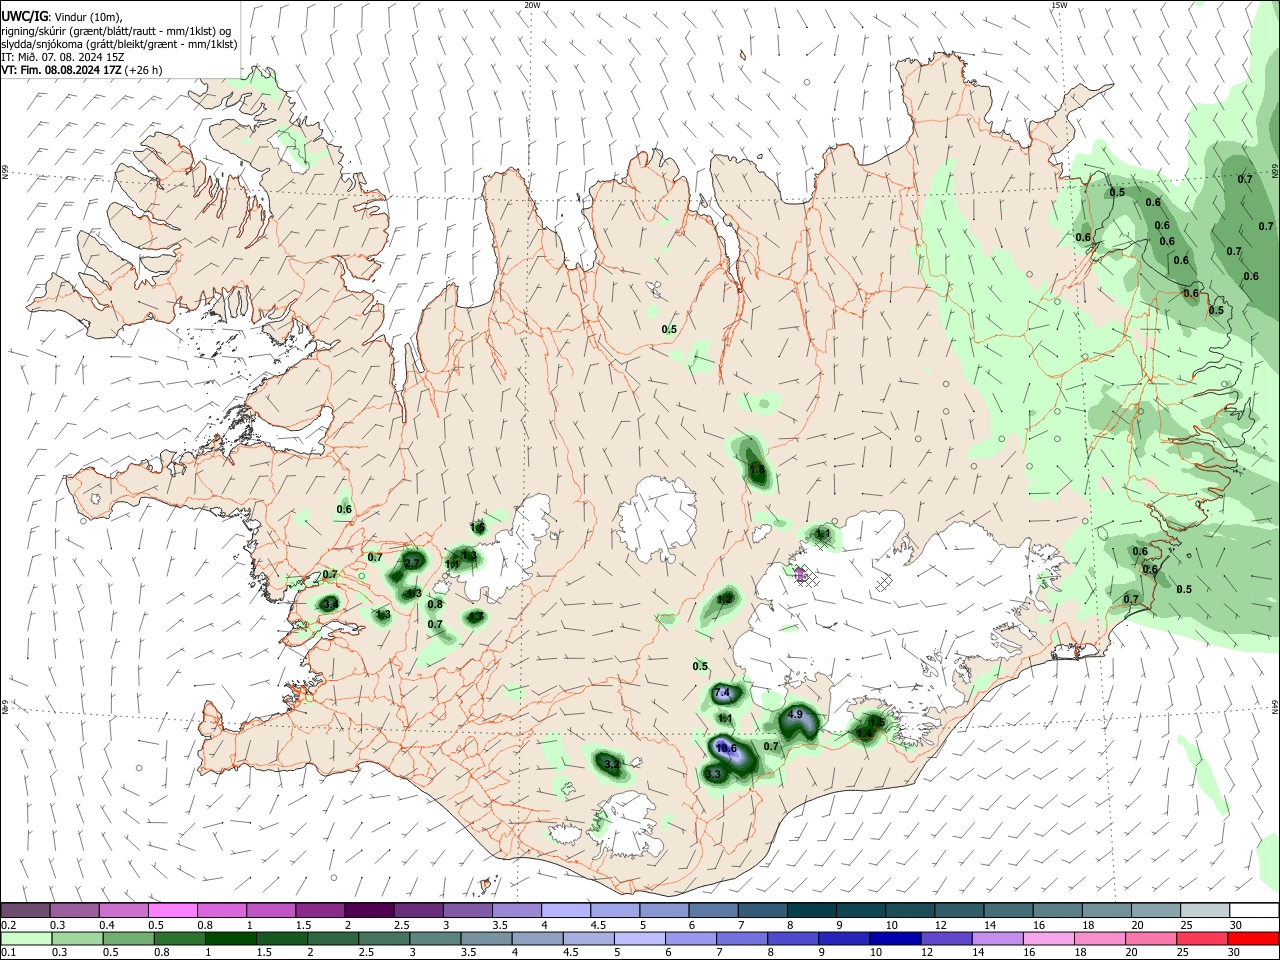
Task: Click the light violet 14 swatch in lower legend
Action: tap(997, 939)
